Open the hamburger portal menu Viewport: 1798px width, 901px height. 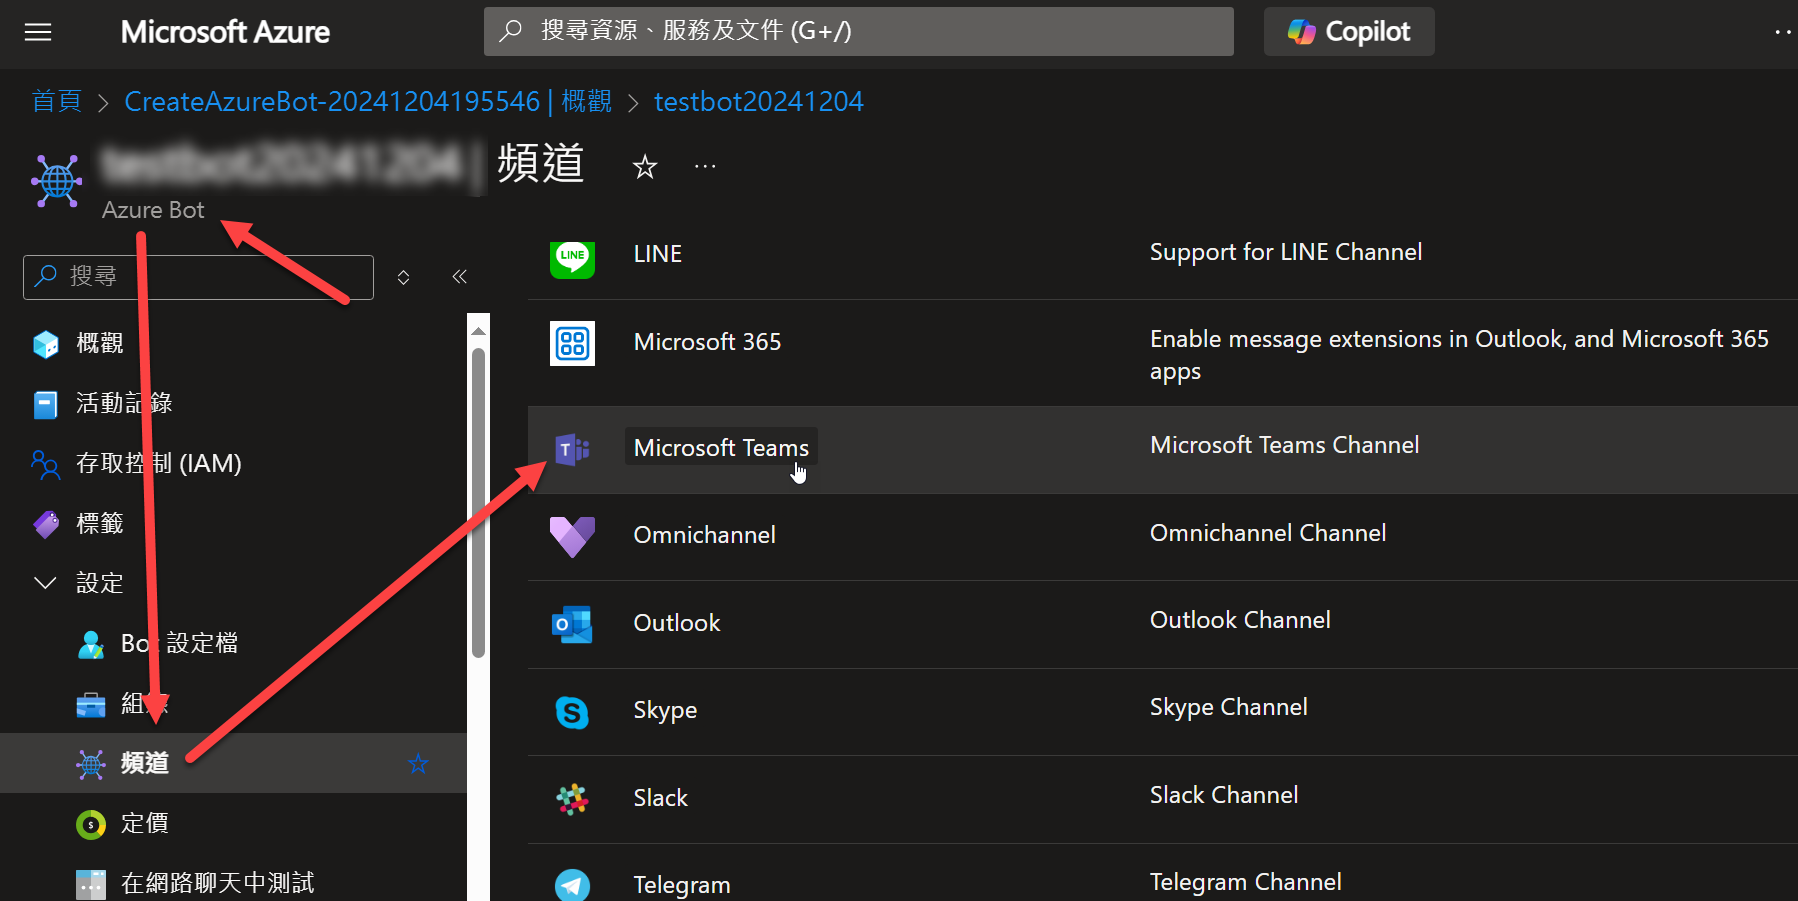38,32
